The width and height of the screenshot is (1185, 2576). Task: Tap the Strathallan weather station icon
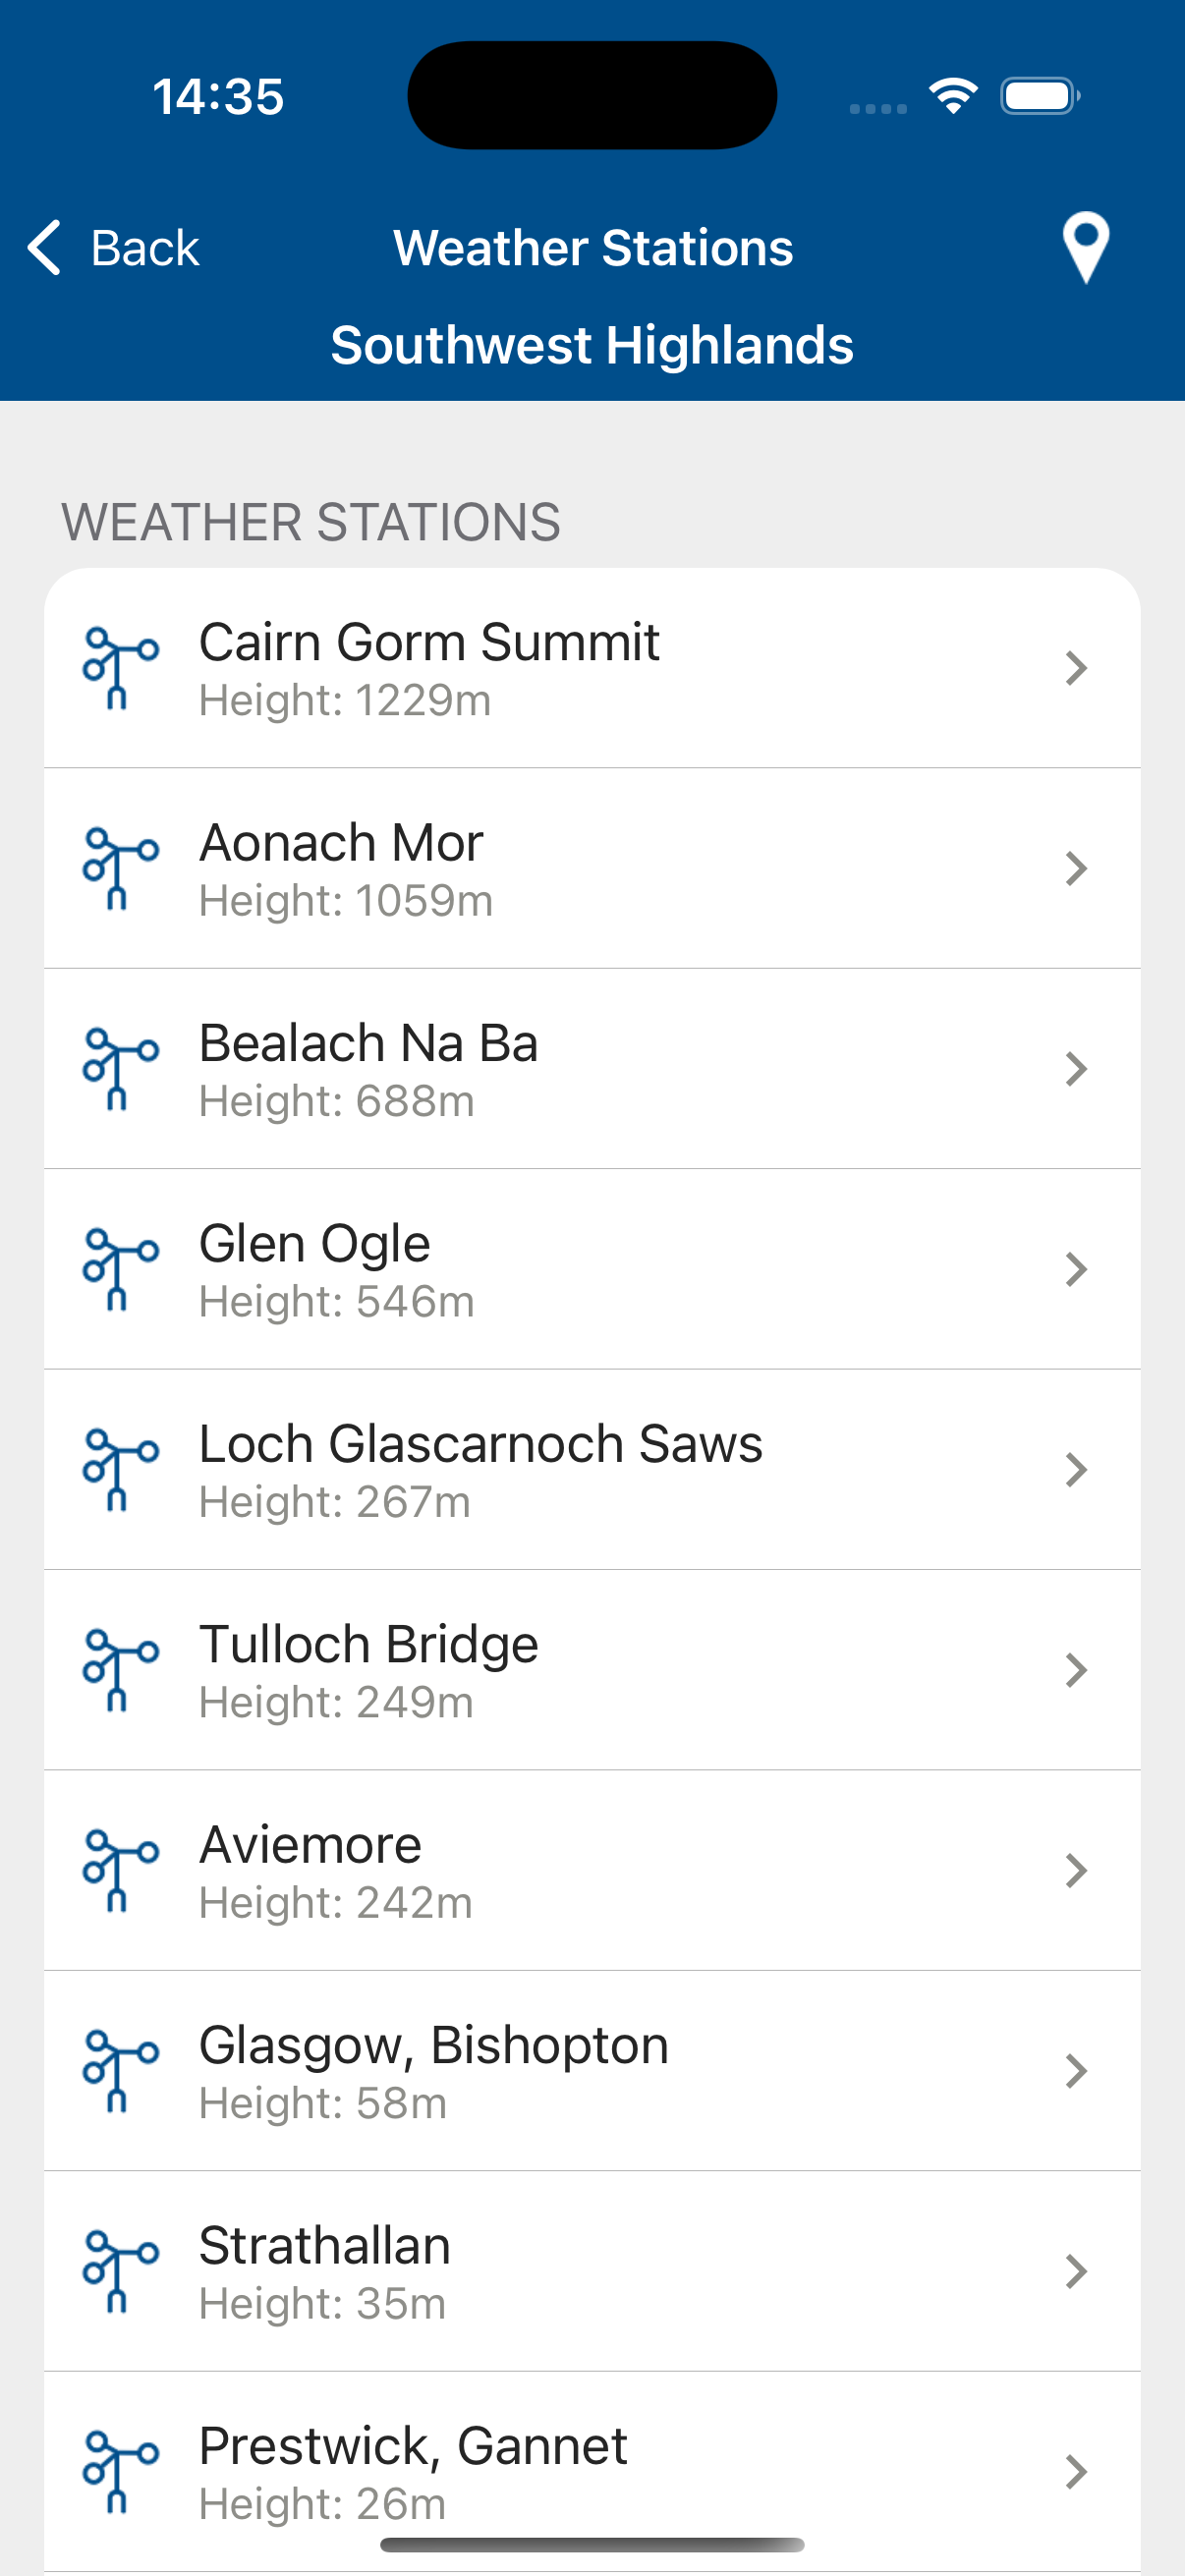(120, 2271)
